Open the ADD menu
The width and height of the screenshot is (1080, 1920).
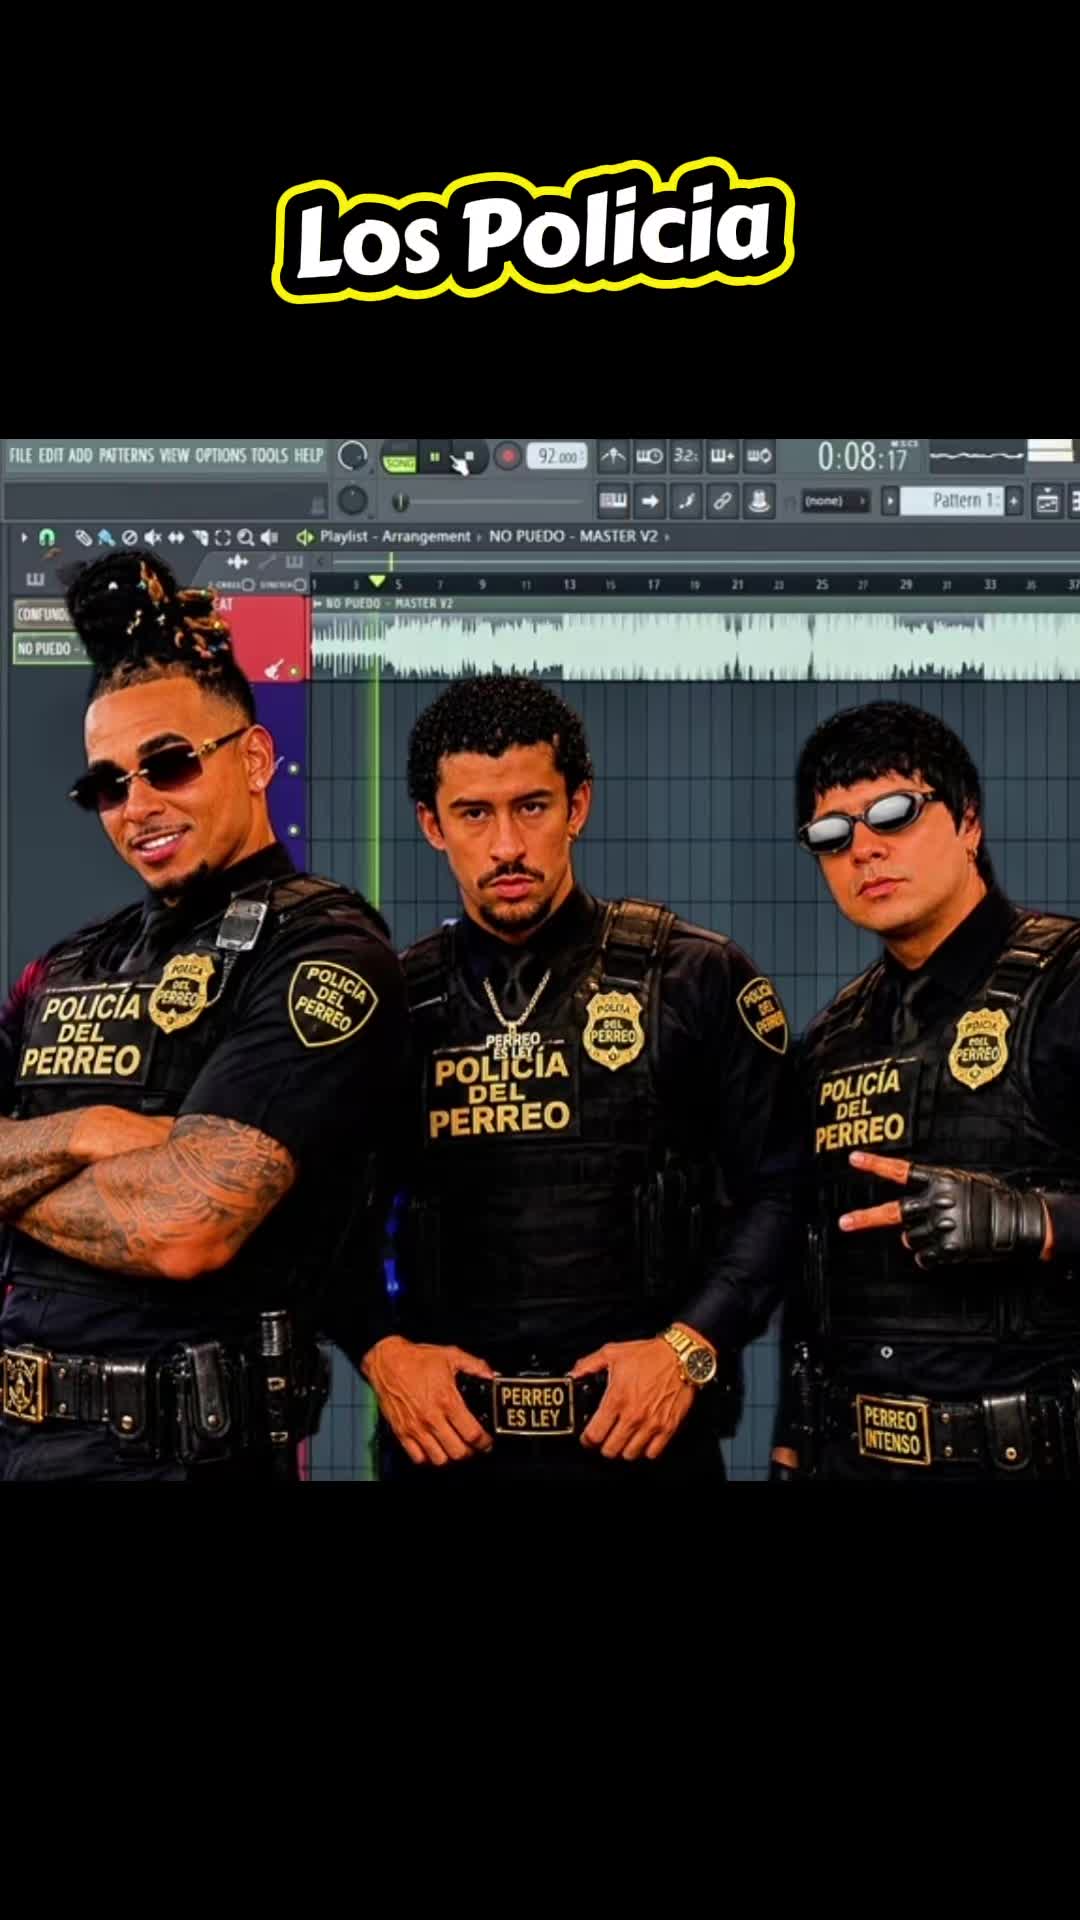[80, 455]
